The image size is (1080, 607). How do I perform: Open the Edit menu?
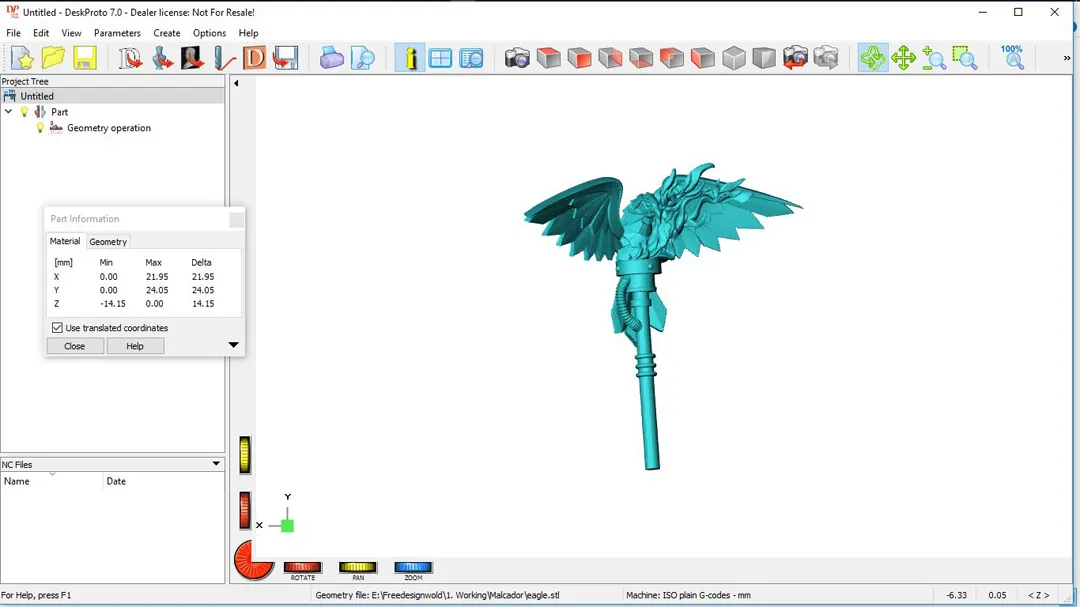click(41, 33)
